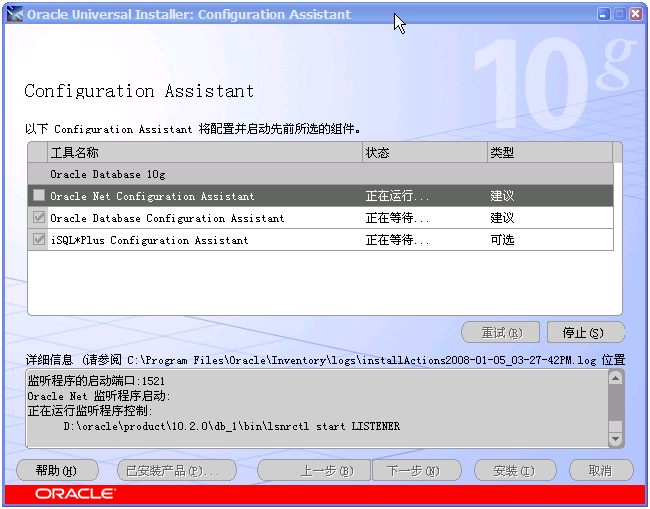Click the 正在运行监听程序控制 line

[x=90, y=411]
